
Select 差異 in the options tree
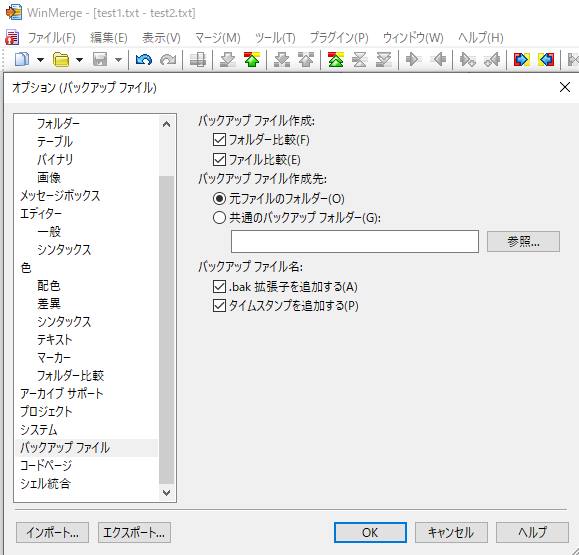click(49, 304)
